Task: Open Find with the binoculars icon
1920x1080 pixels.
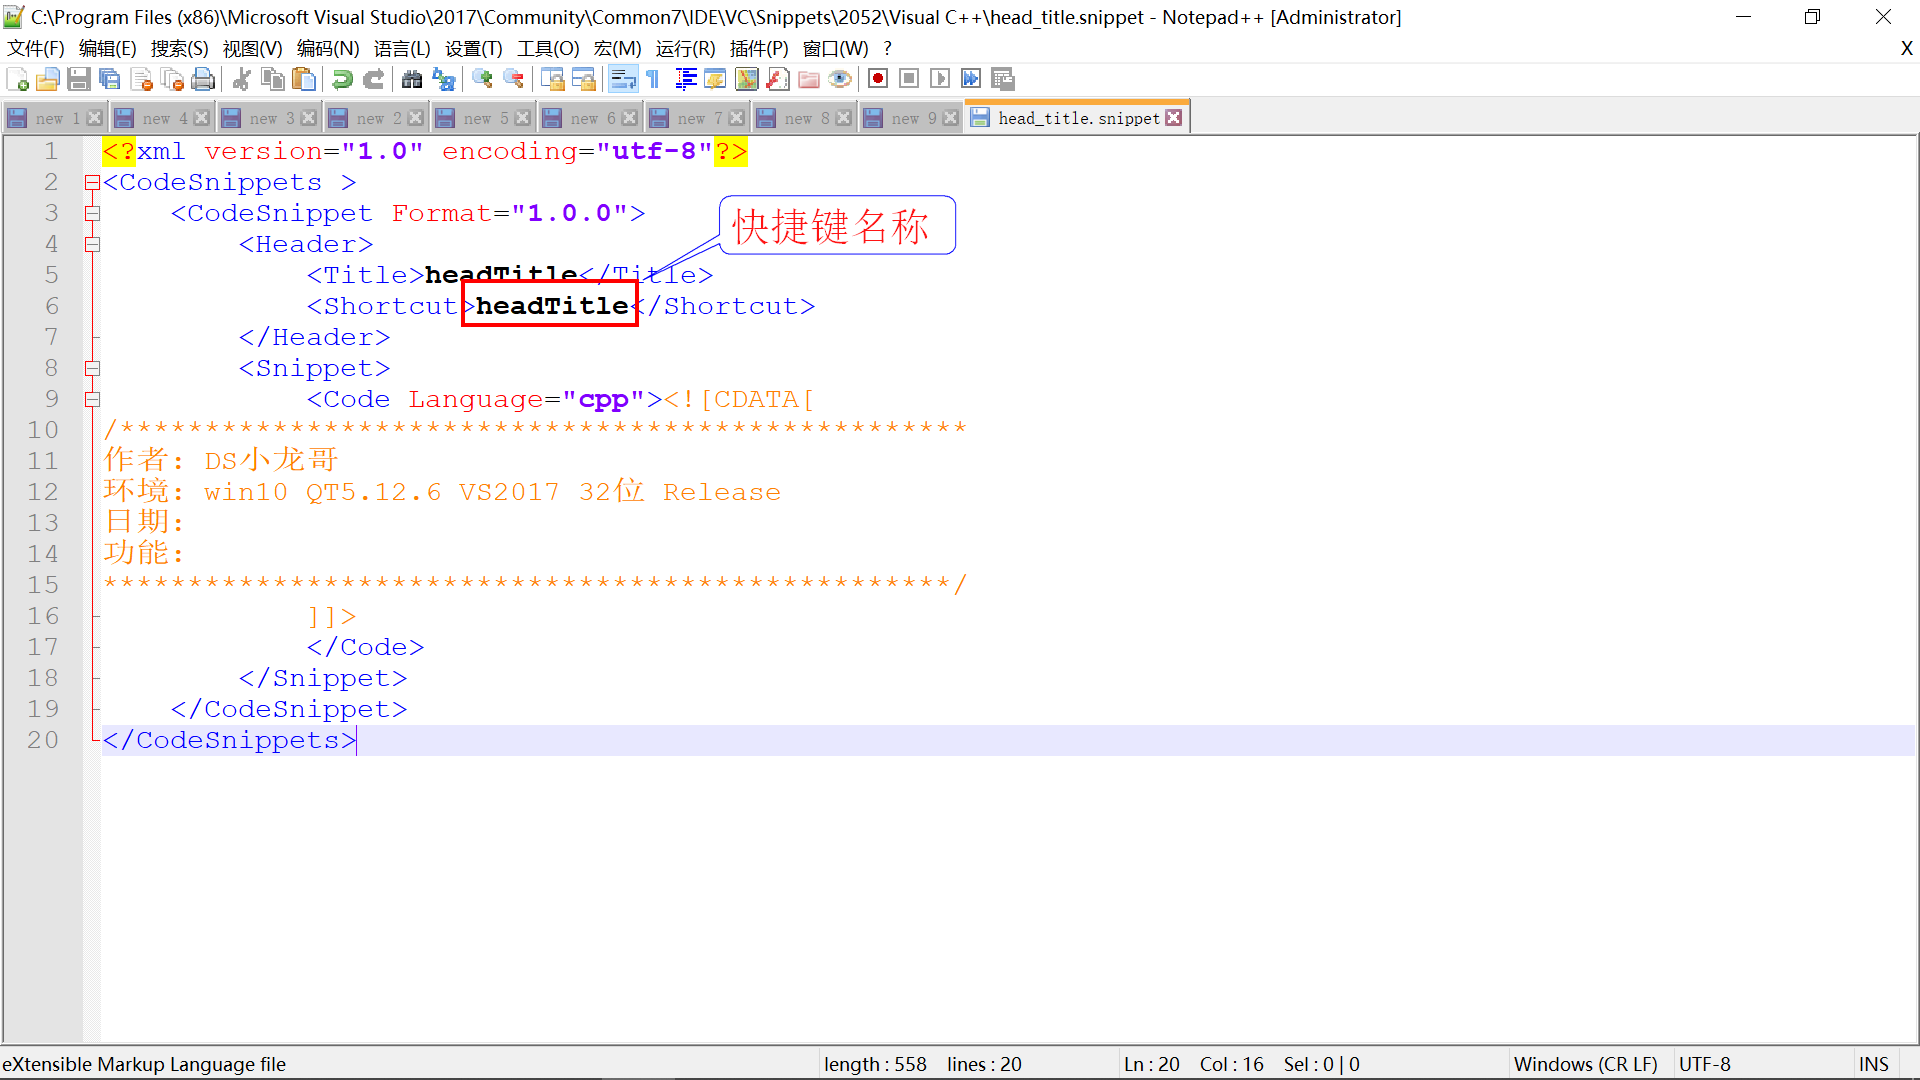Action: [x=412, y=79]
